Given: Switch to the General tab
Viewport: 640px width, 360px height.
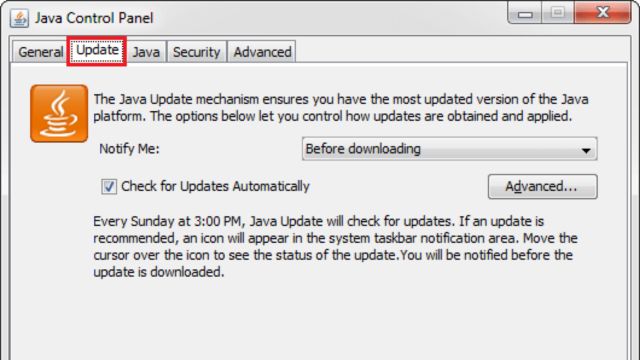Looking at the screenshot, I should pos(40,52).
